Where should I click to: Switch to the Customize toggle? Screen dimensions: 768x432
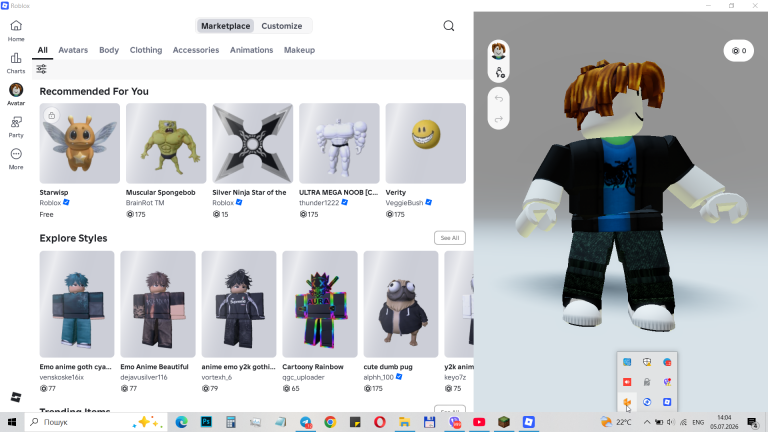(x=282, y=26)
